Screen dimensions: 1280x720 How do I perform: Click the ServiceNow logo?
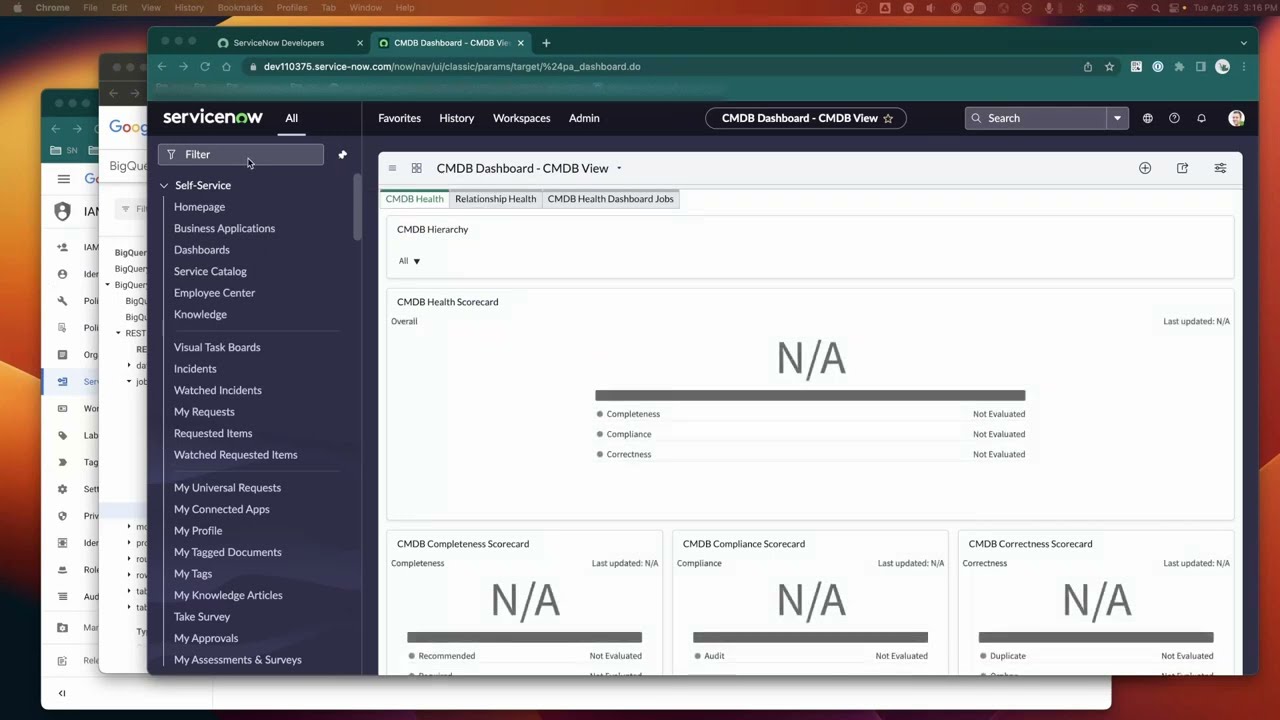213,118
